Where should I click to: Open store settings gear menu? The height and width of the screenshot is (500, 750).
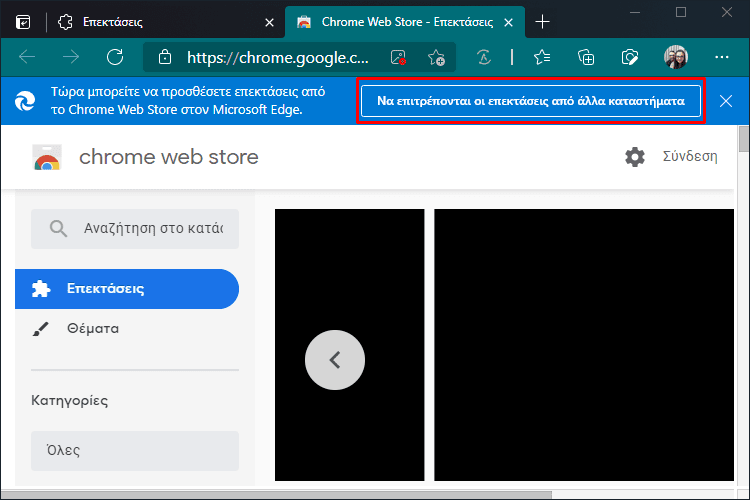(x=635, y=157)
